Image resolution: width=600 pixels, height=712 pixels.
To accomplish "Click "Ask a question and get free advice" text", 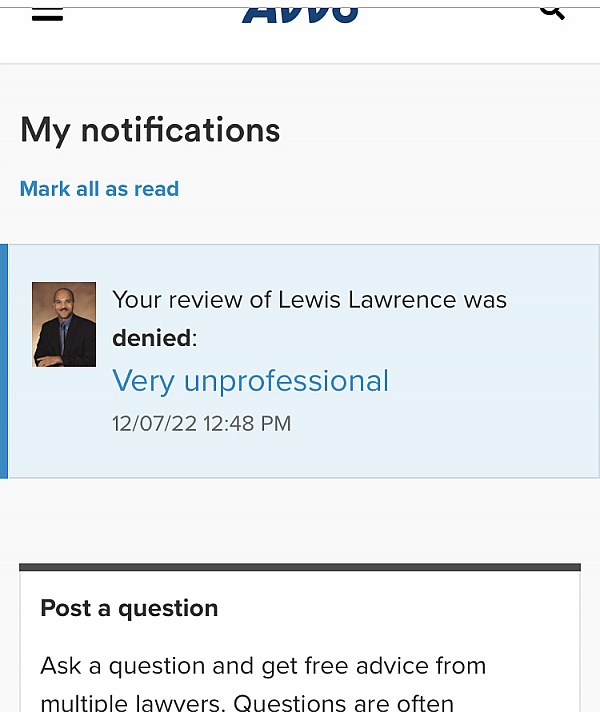I will (262, 666).
